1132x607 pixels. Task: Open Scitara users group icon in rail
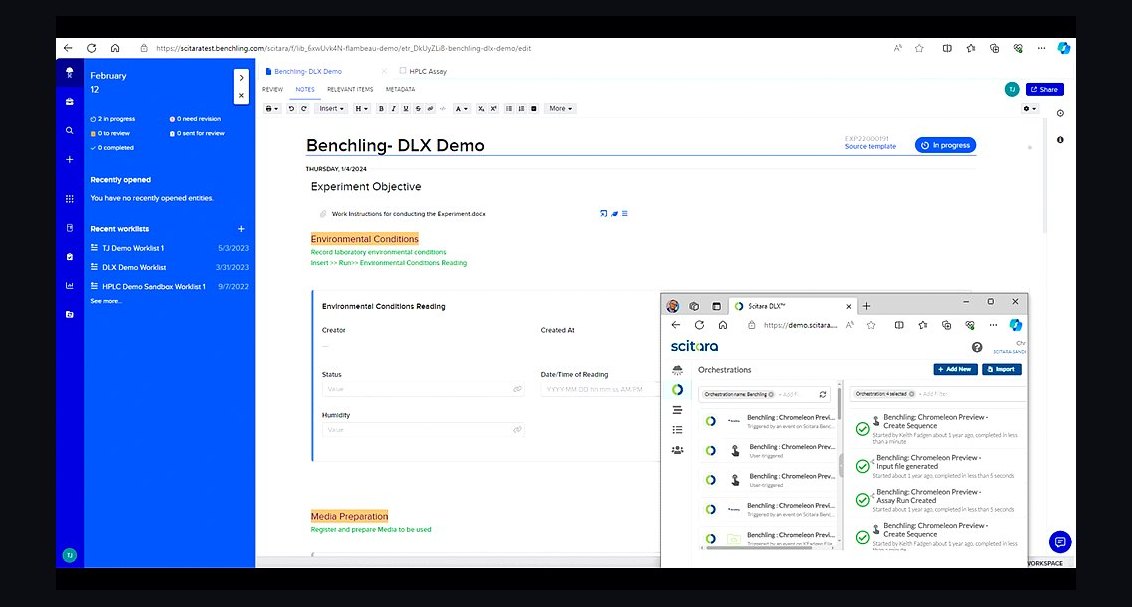click(677, 450)
